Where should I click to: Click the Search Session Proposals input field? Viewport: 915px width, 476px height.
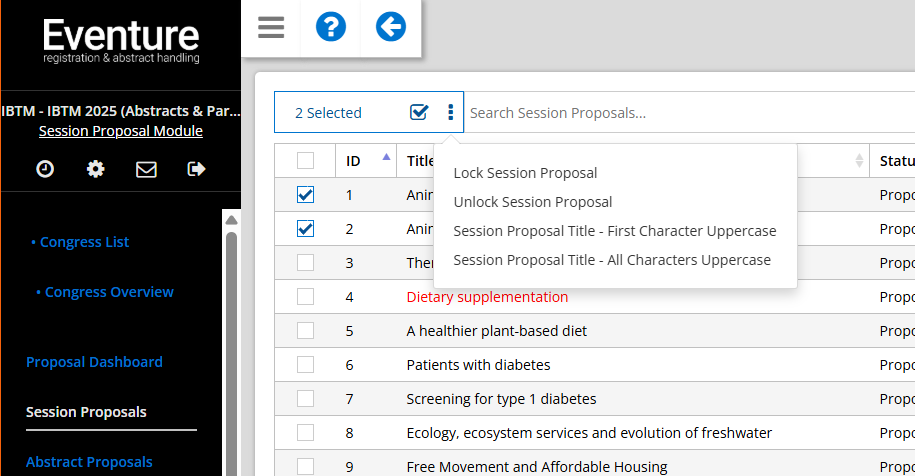680,113
